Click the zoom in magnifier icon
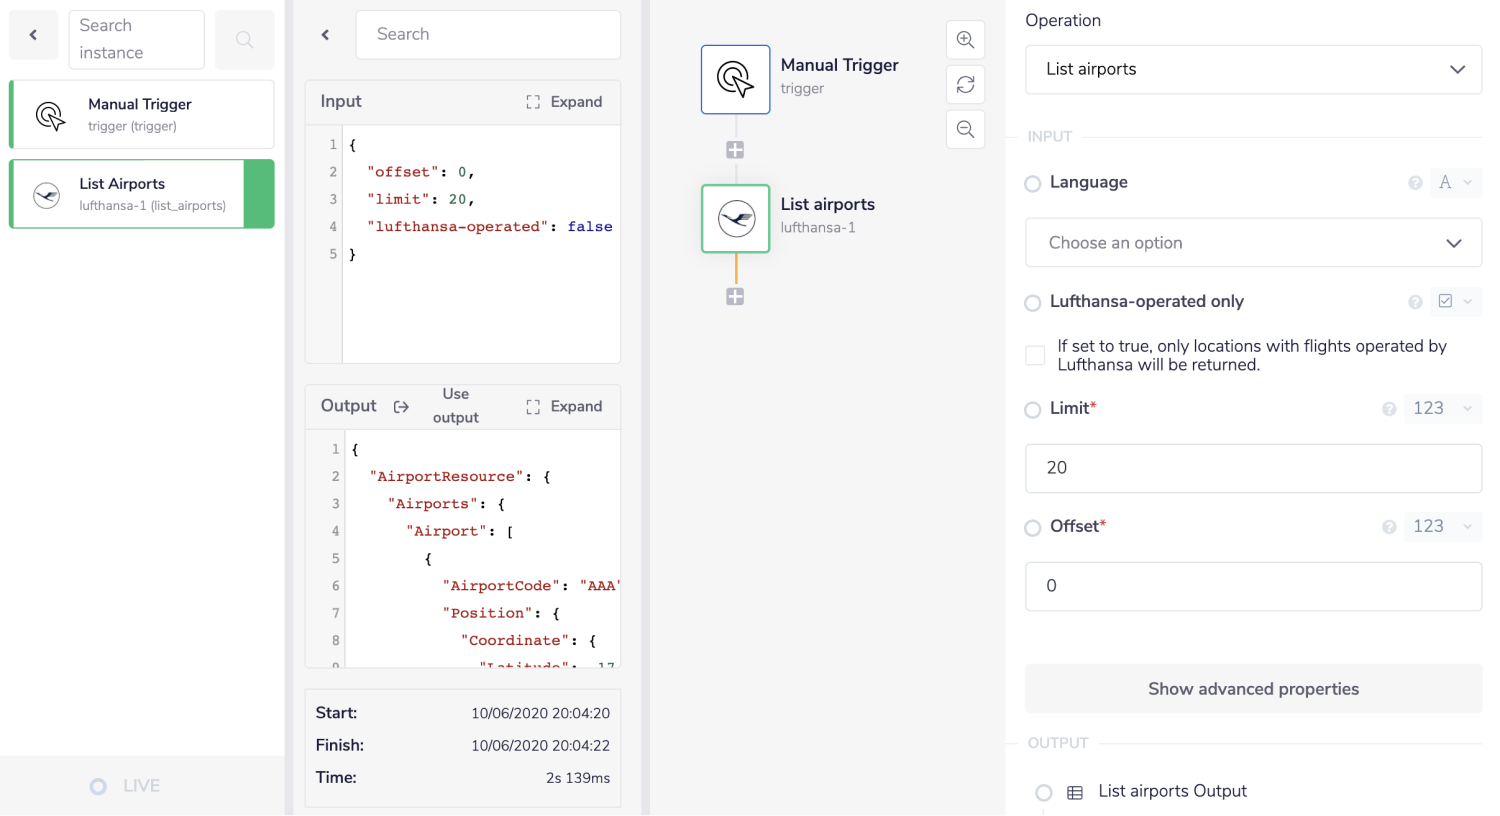This screenshot has width=1500, height=816. pyautogui.click(x=965, y=40)
